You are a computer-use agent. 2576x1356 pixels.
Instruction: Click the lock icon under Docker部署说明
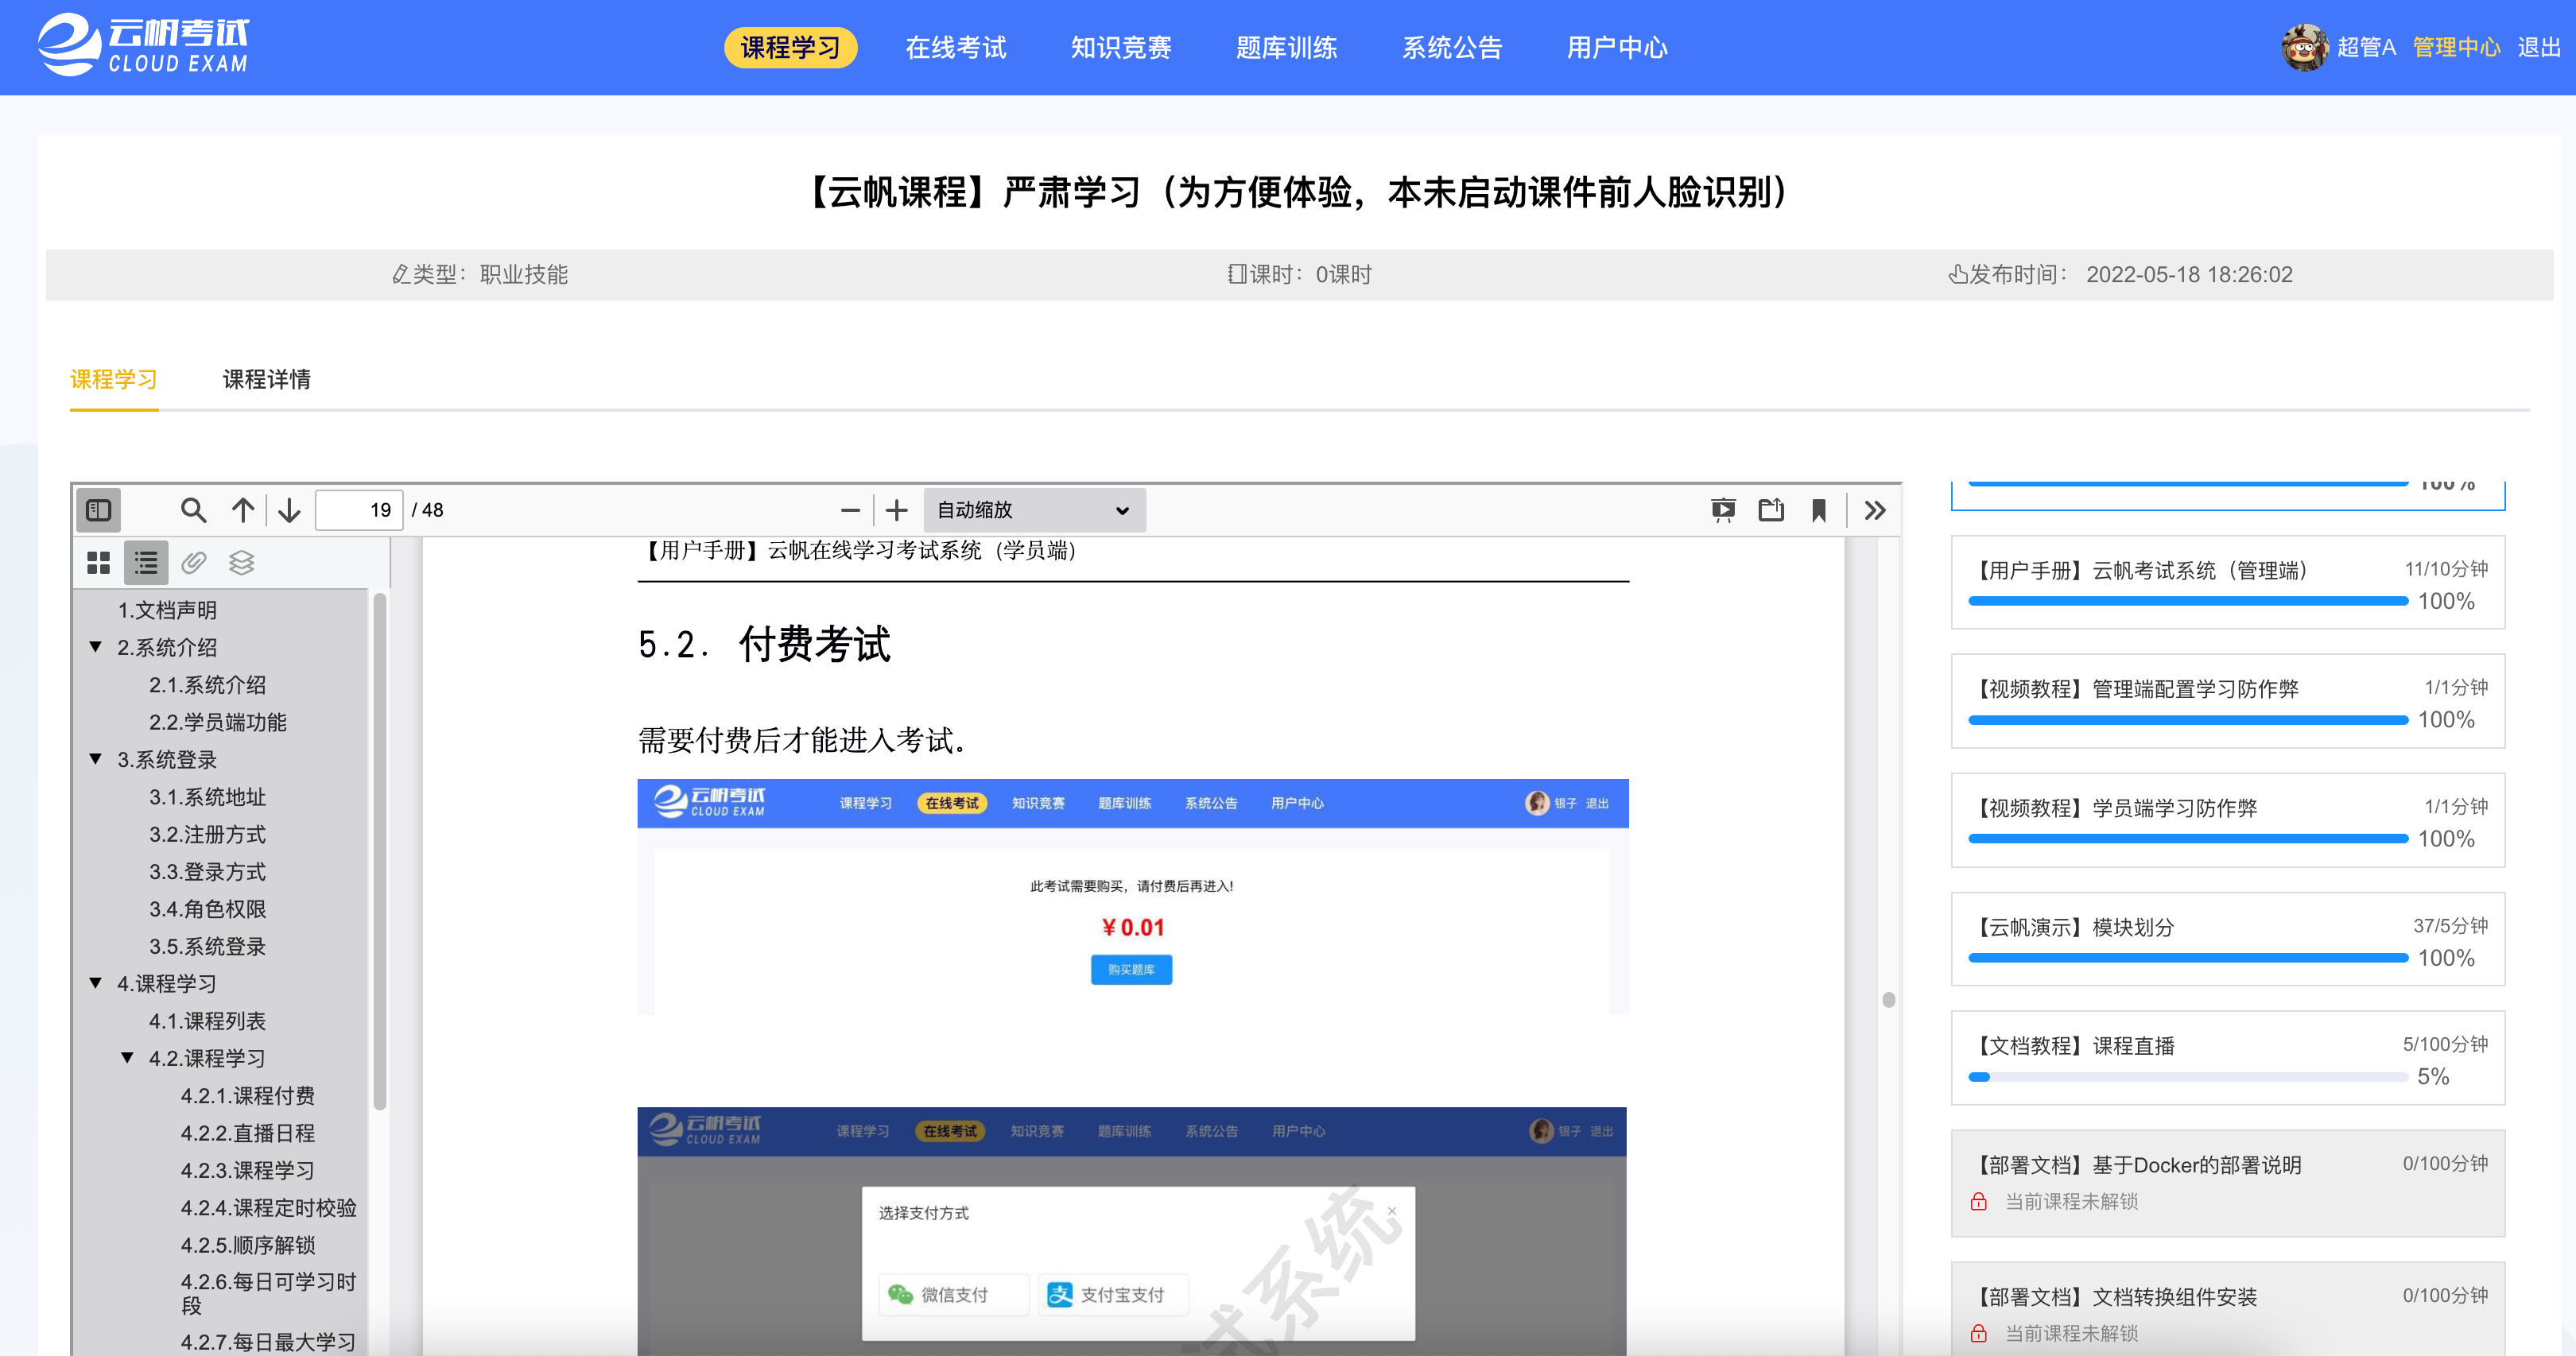click(x=1978, y=1202)
